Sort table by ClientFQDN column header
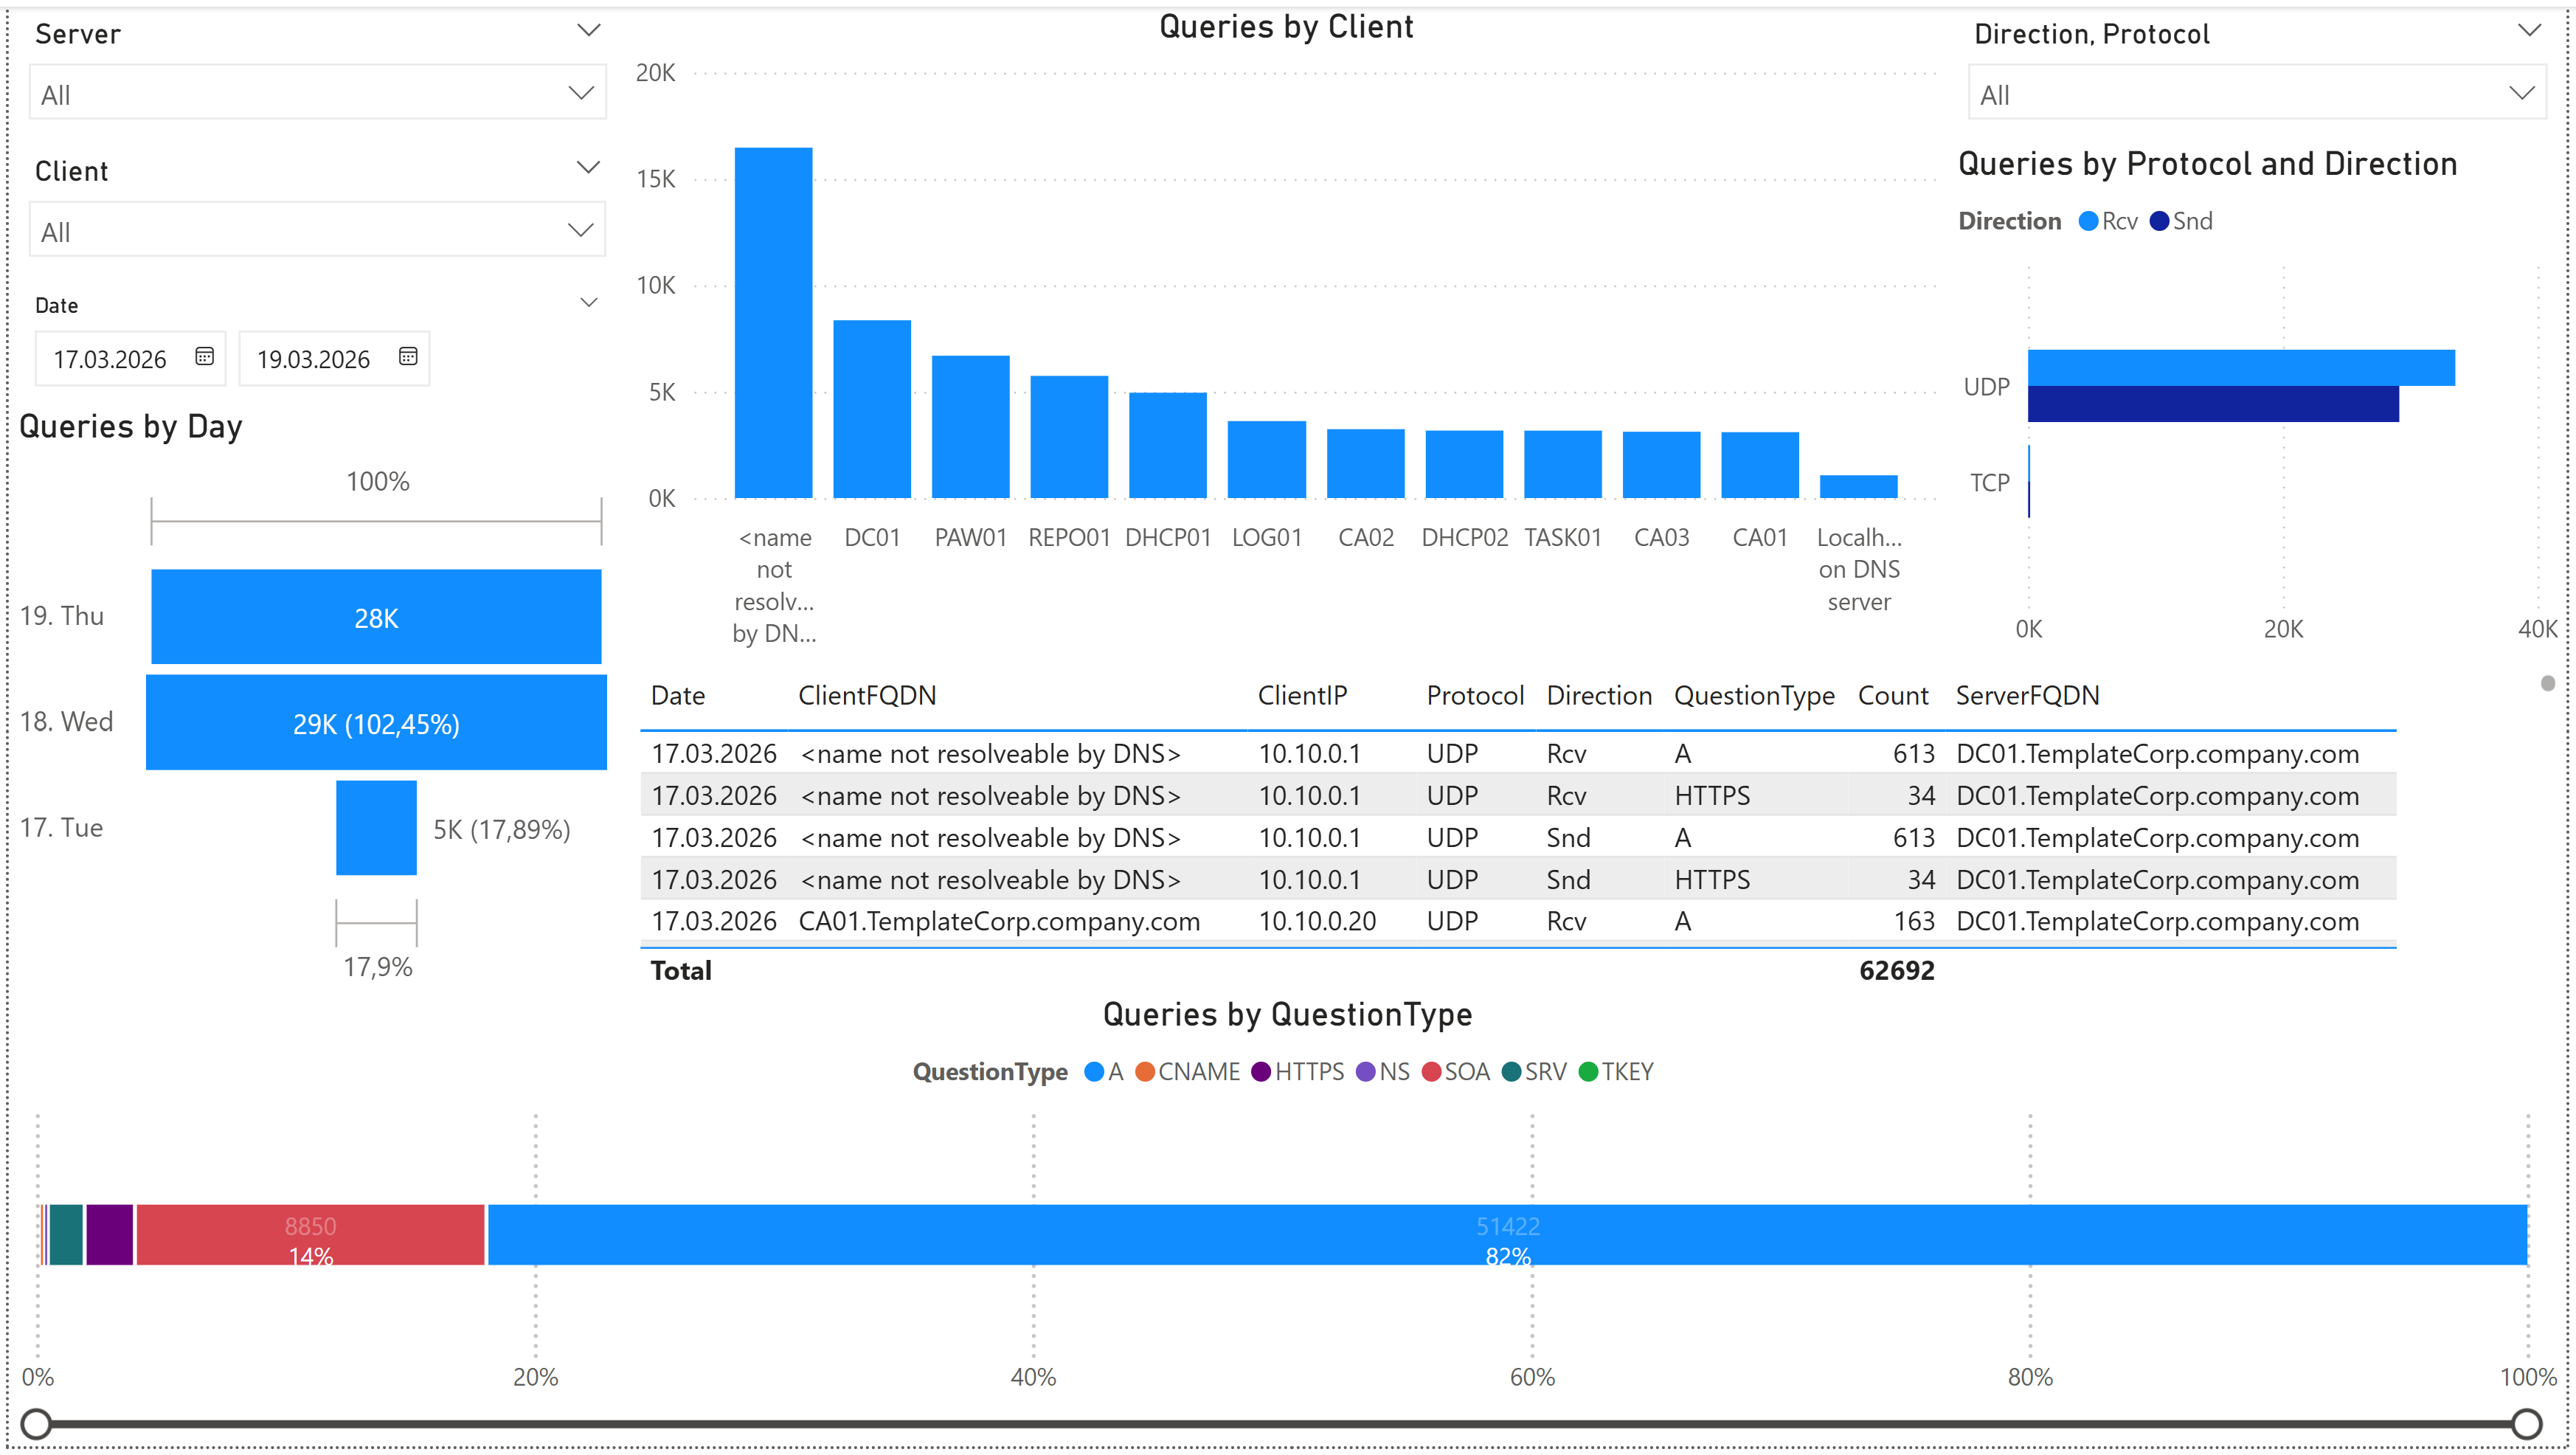Image resolution: width=2576 pixels, height=1455 pixels. click(x=867, y=696)
